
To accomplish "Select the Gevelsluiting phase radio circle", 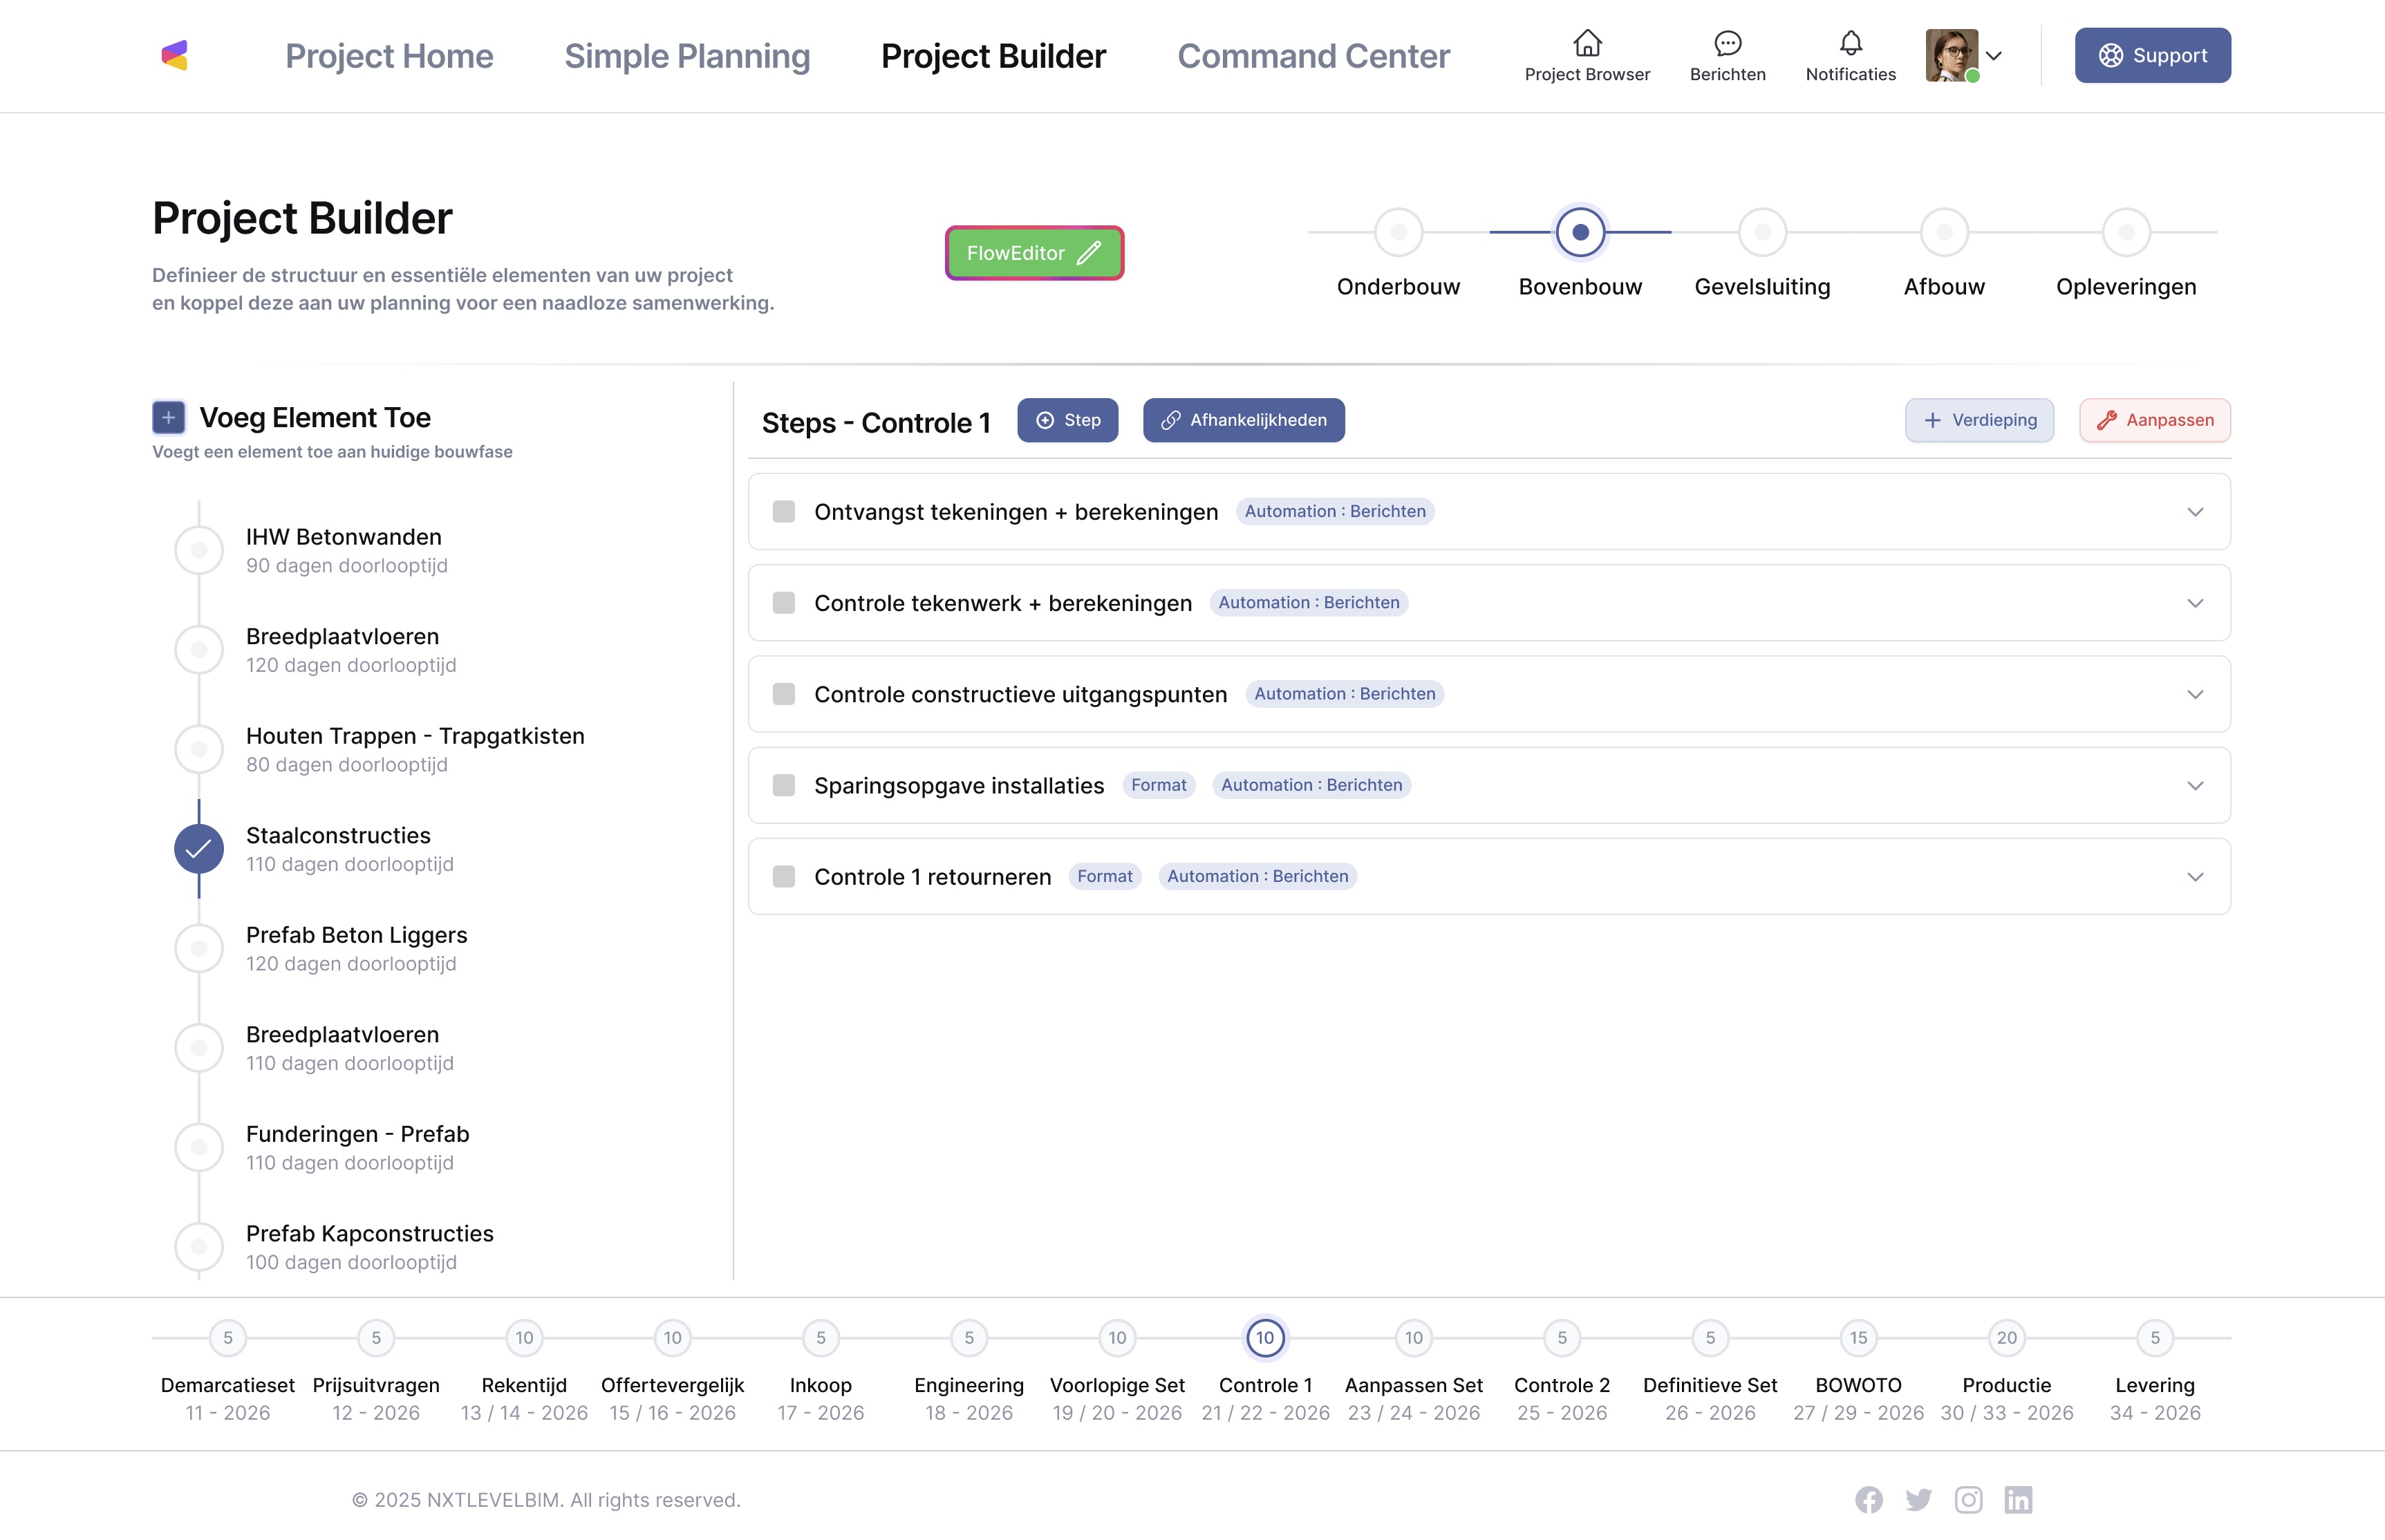I will [1762, 233].
